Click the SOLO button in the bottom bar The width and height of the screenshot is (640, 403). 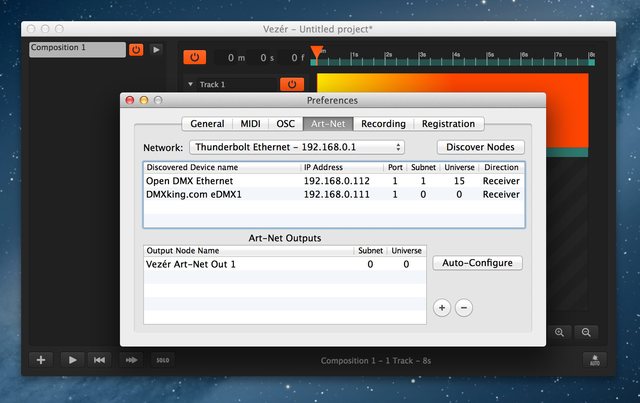(160, 360)
